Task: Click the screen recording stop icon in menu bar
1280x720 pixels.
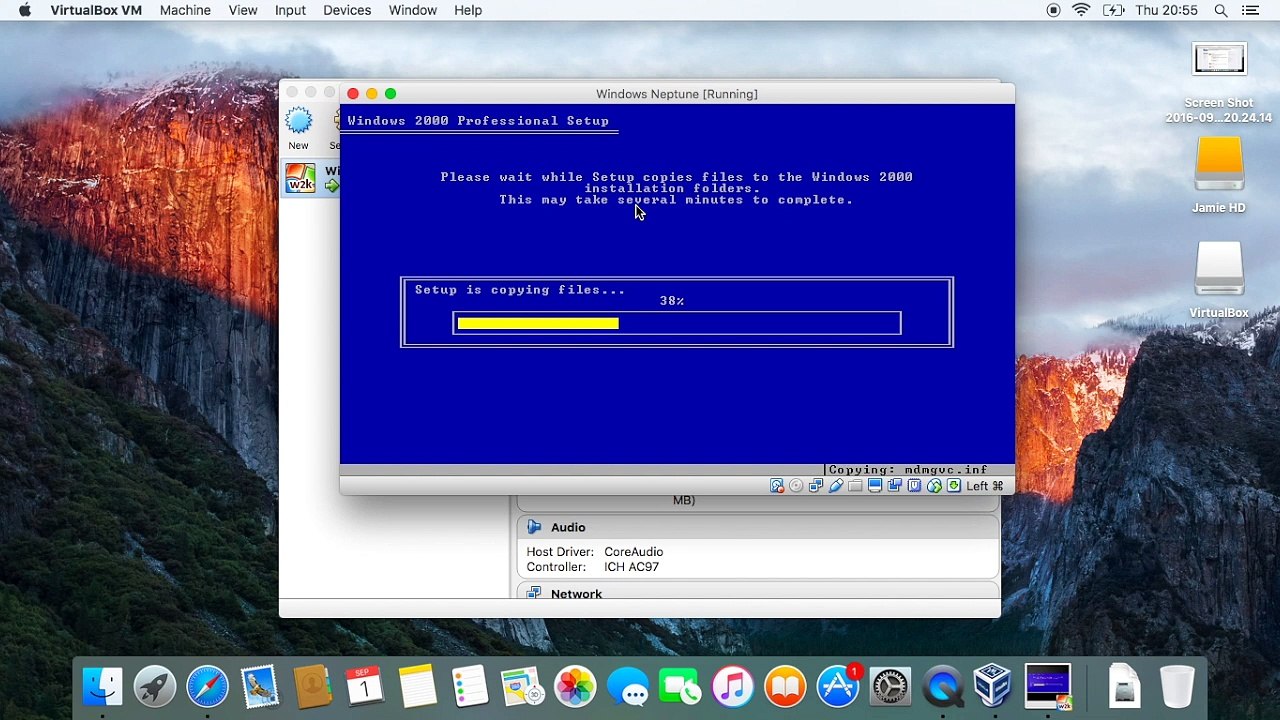Action: pyautogui.click(x=1053, y=10)
